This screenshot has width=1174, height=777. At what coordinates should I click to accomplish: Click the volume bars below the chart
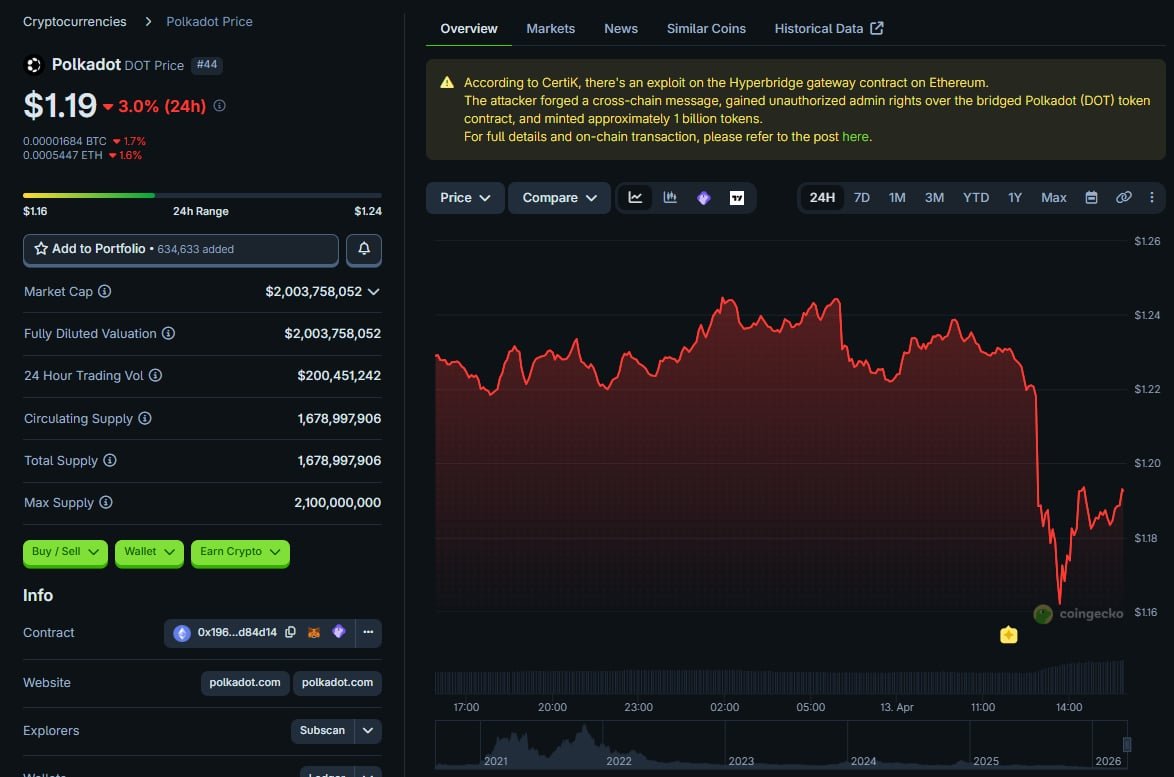pos(779,678)
